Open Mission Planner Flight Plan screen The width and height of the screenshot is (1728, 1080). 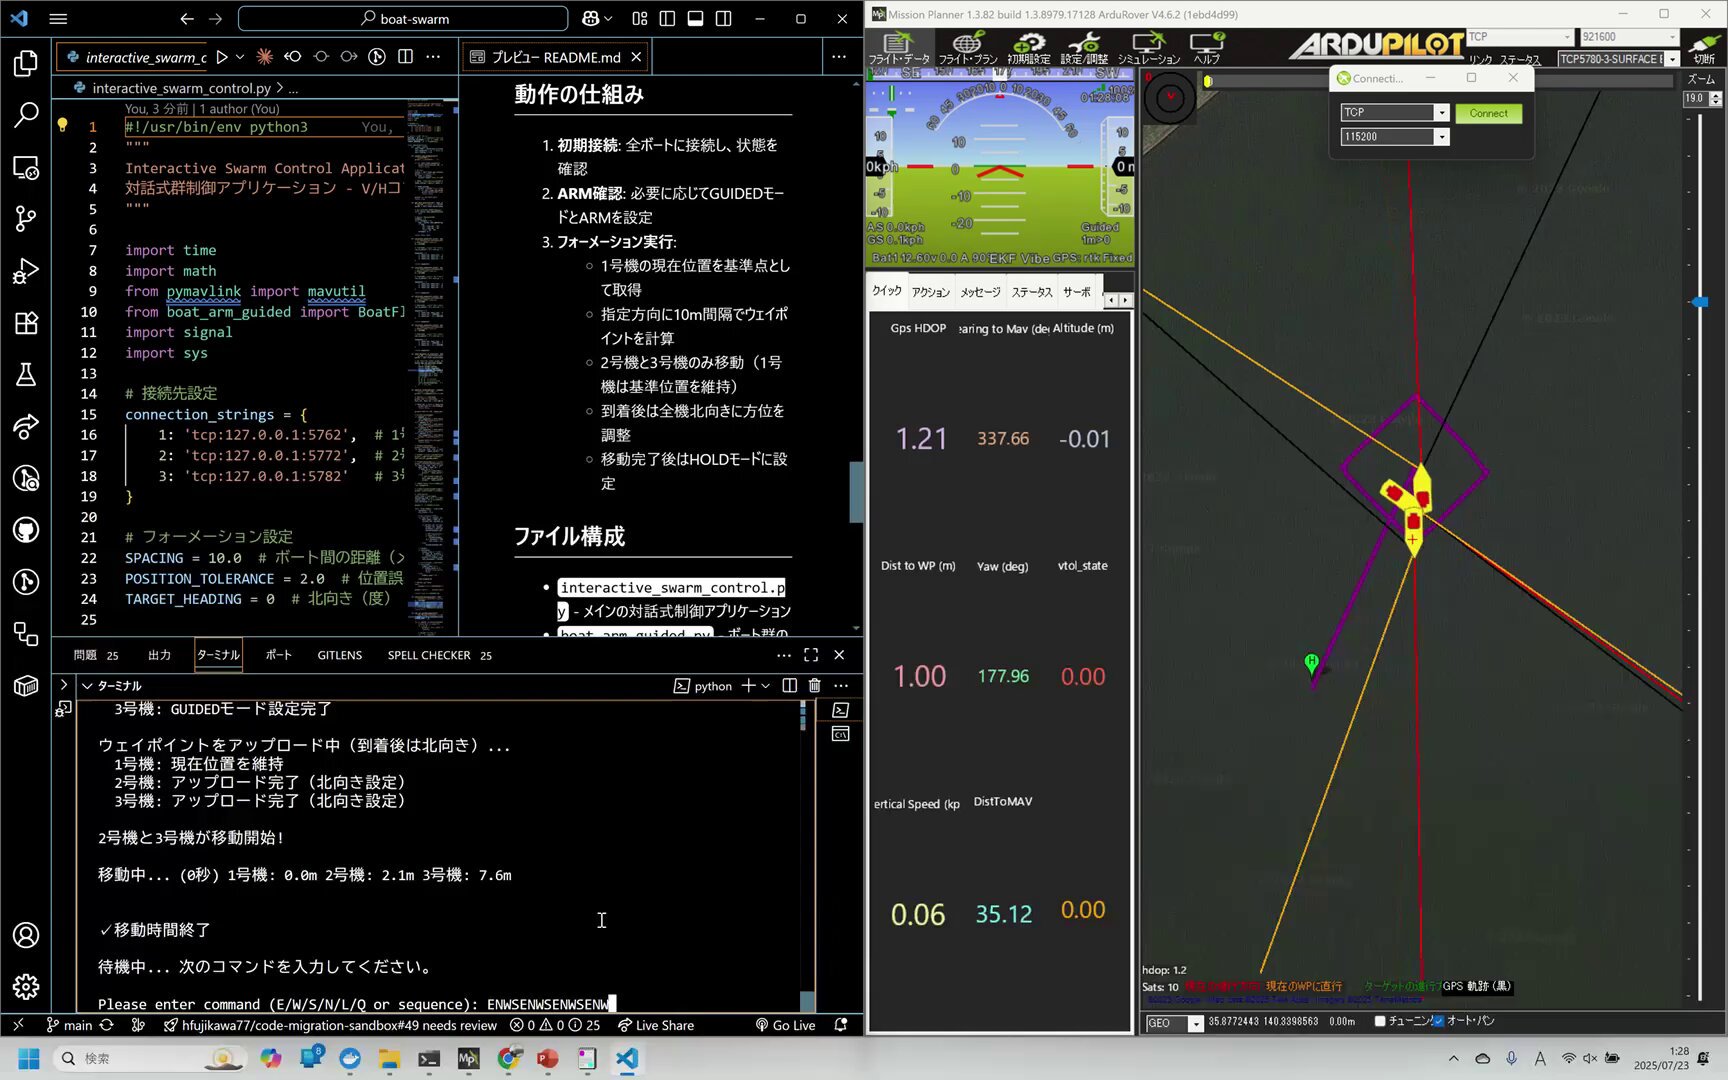tap(967, 47)
